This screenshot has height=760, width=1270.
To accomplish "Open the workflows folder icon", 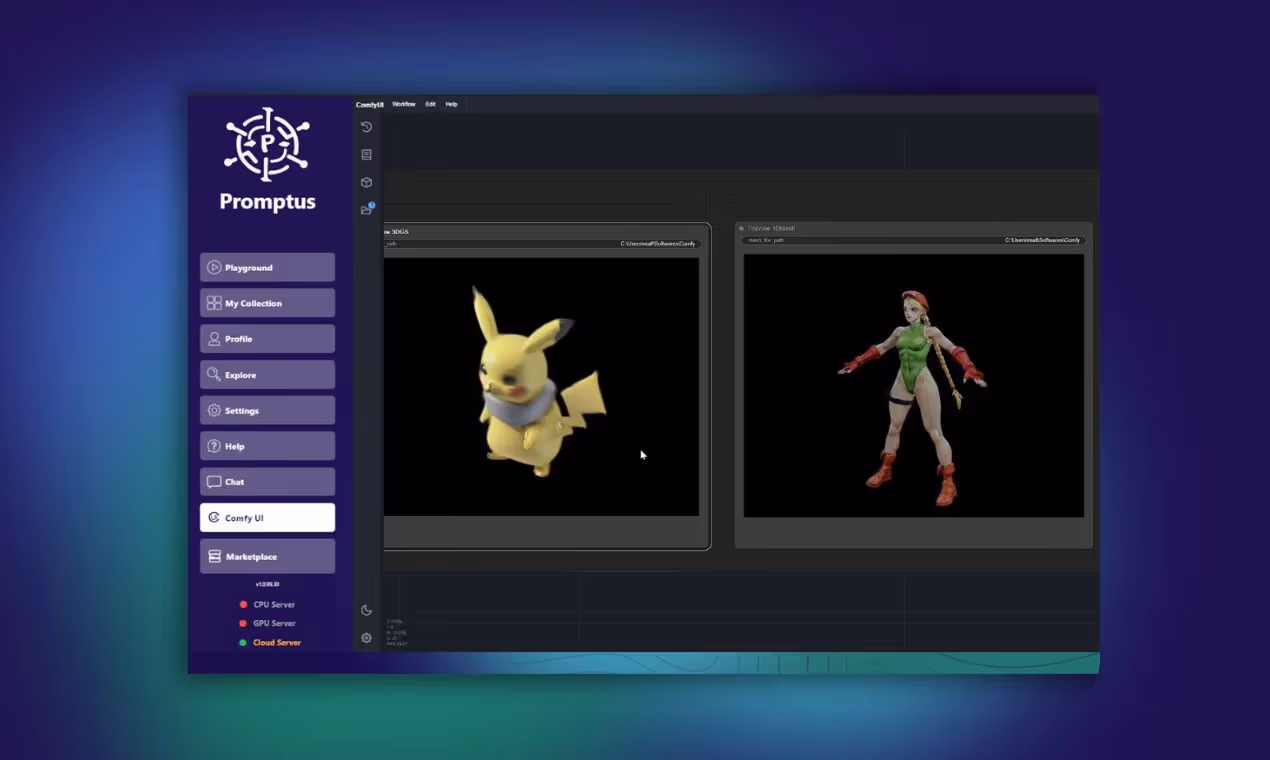I will 367,209.
